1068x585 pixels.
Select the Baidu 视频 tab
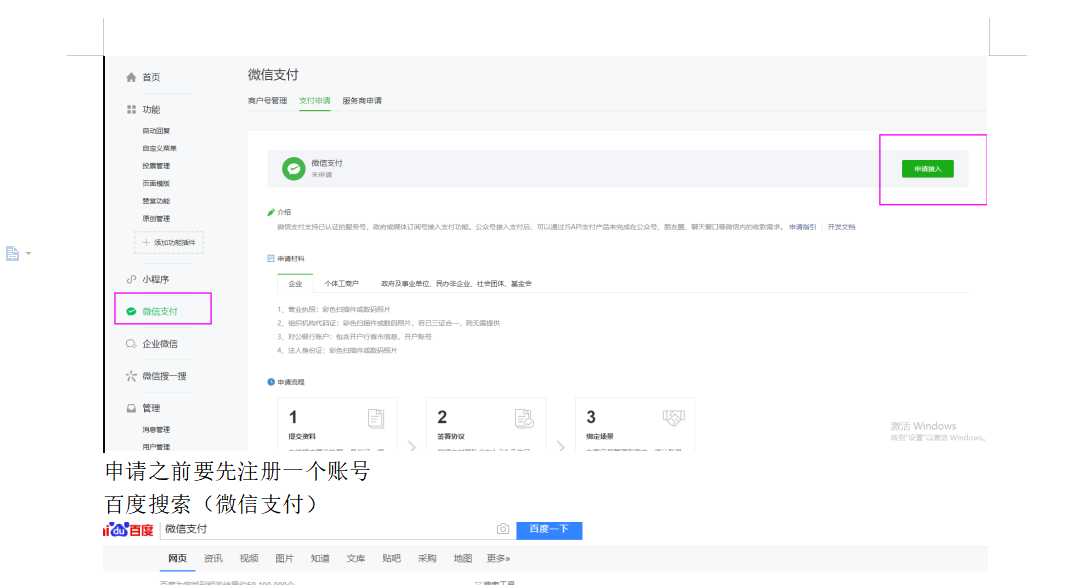(249, 558)
